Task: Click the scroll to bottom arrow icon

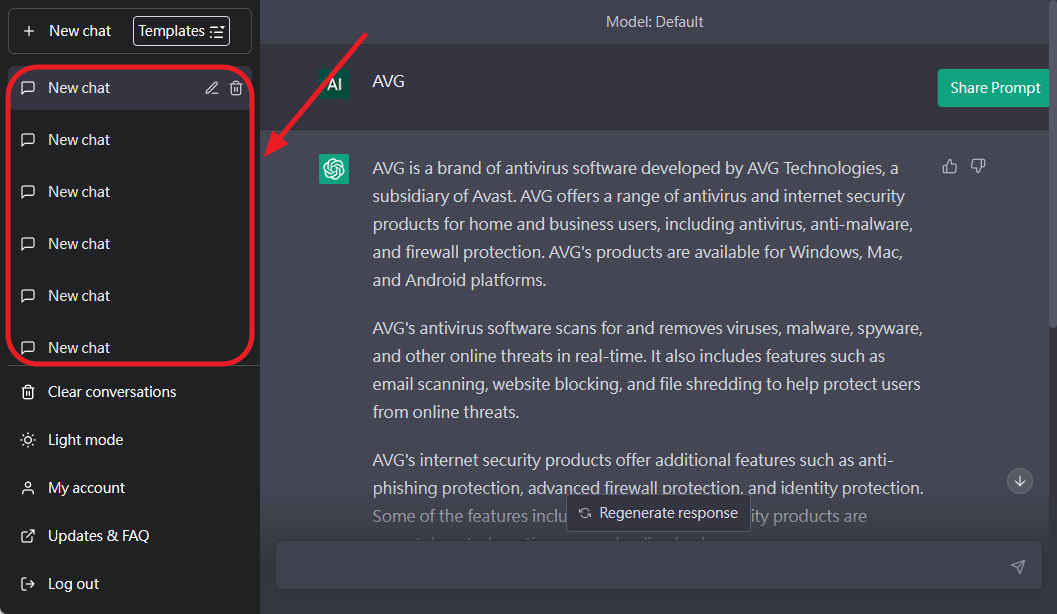Action: click(1020, 481)
